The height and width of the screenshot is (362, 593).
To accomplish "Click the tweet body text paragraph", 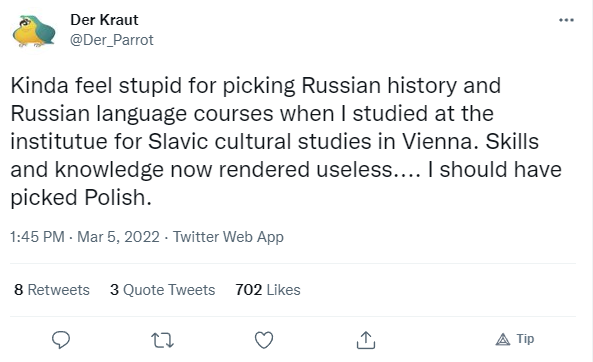I will click(x=286, y=141).
